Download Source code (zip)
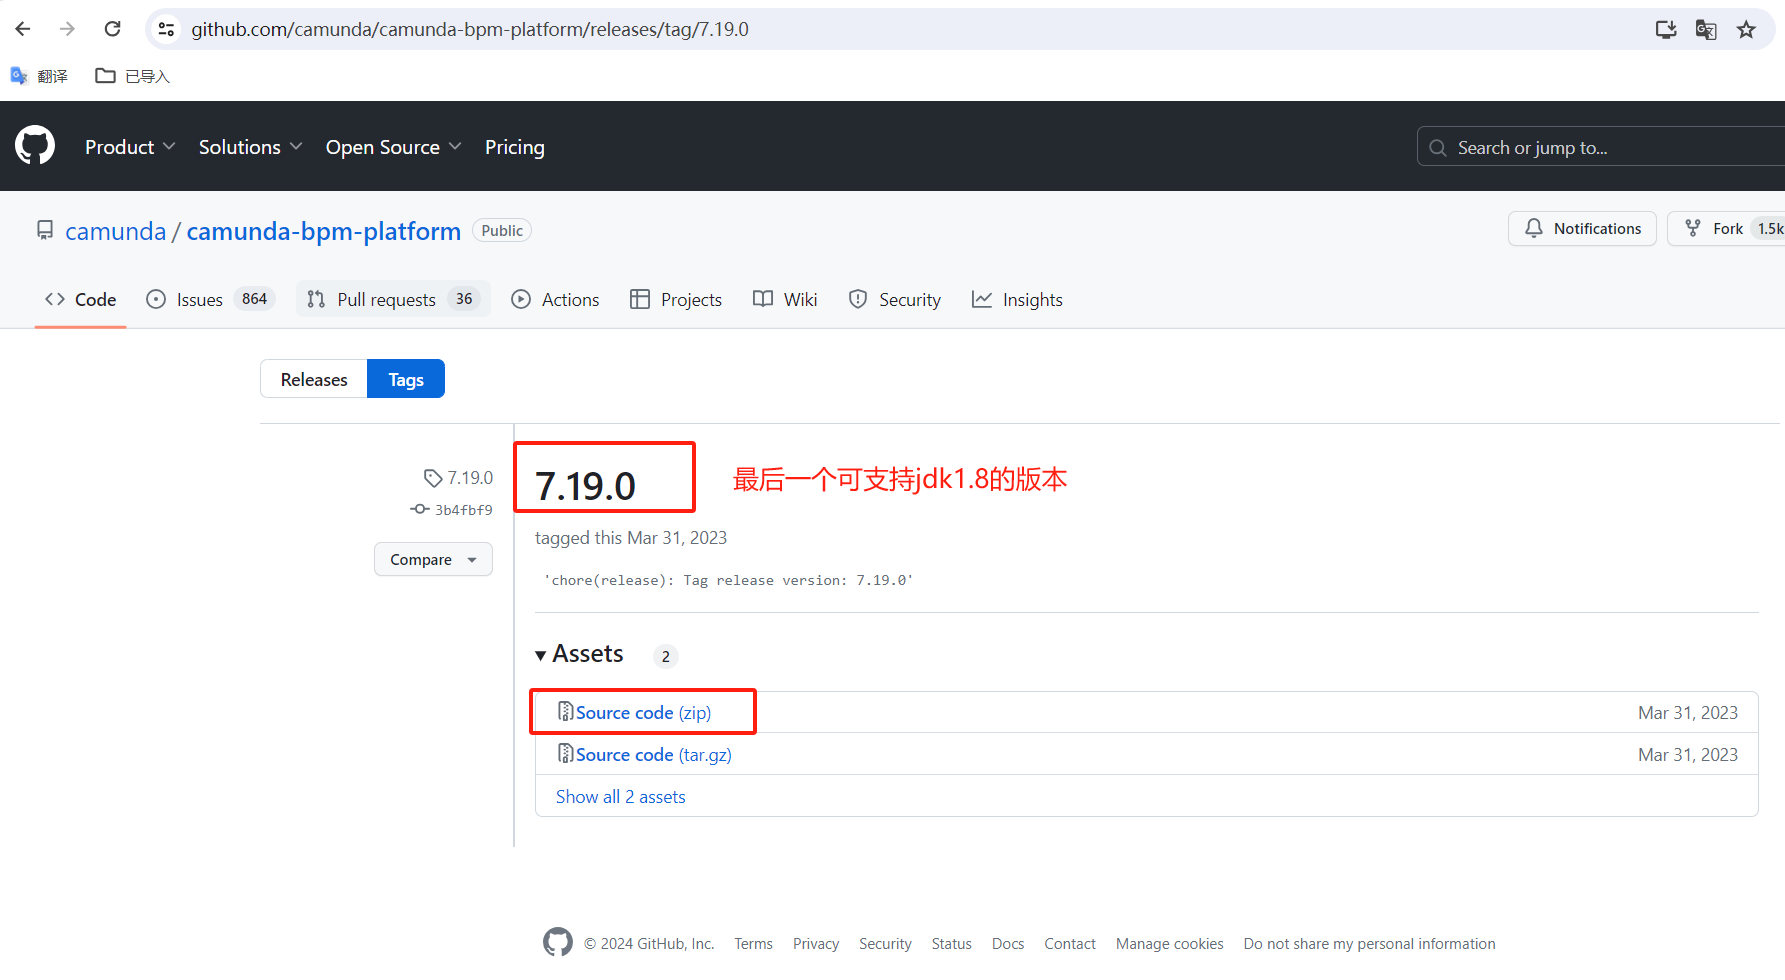 coord(643,712)
